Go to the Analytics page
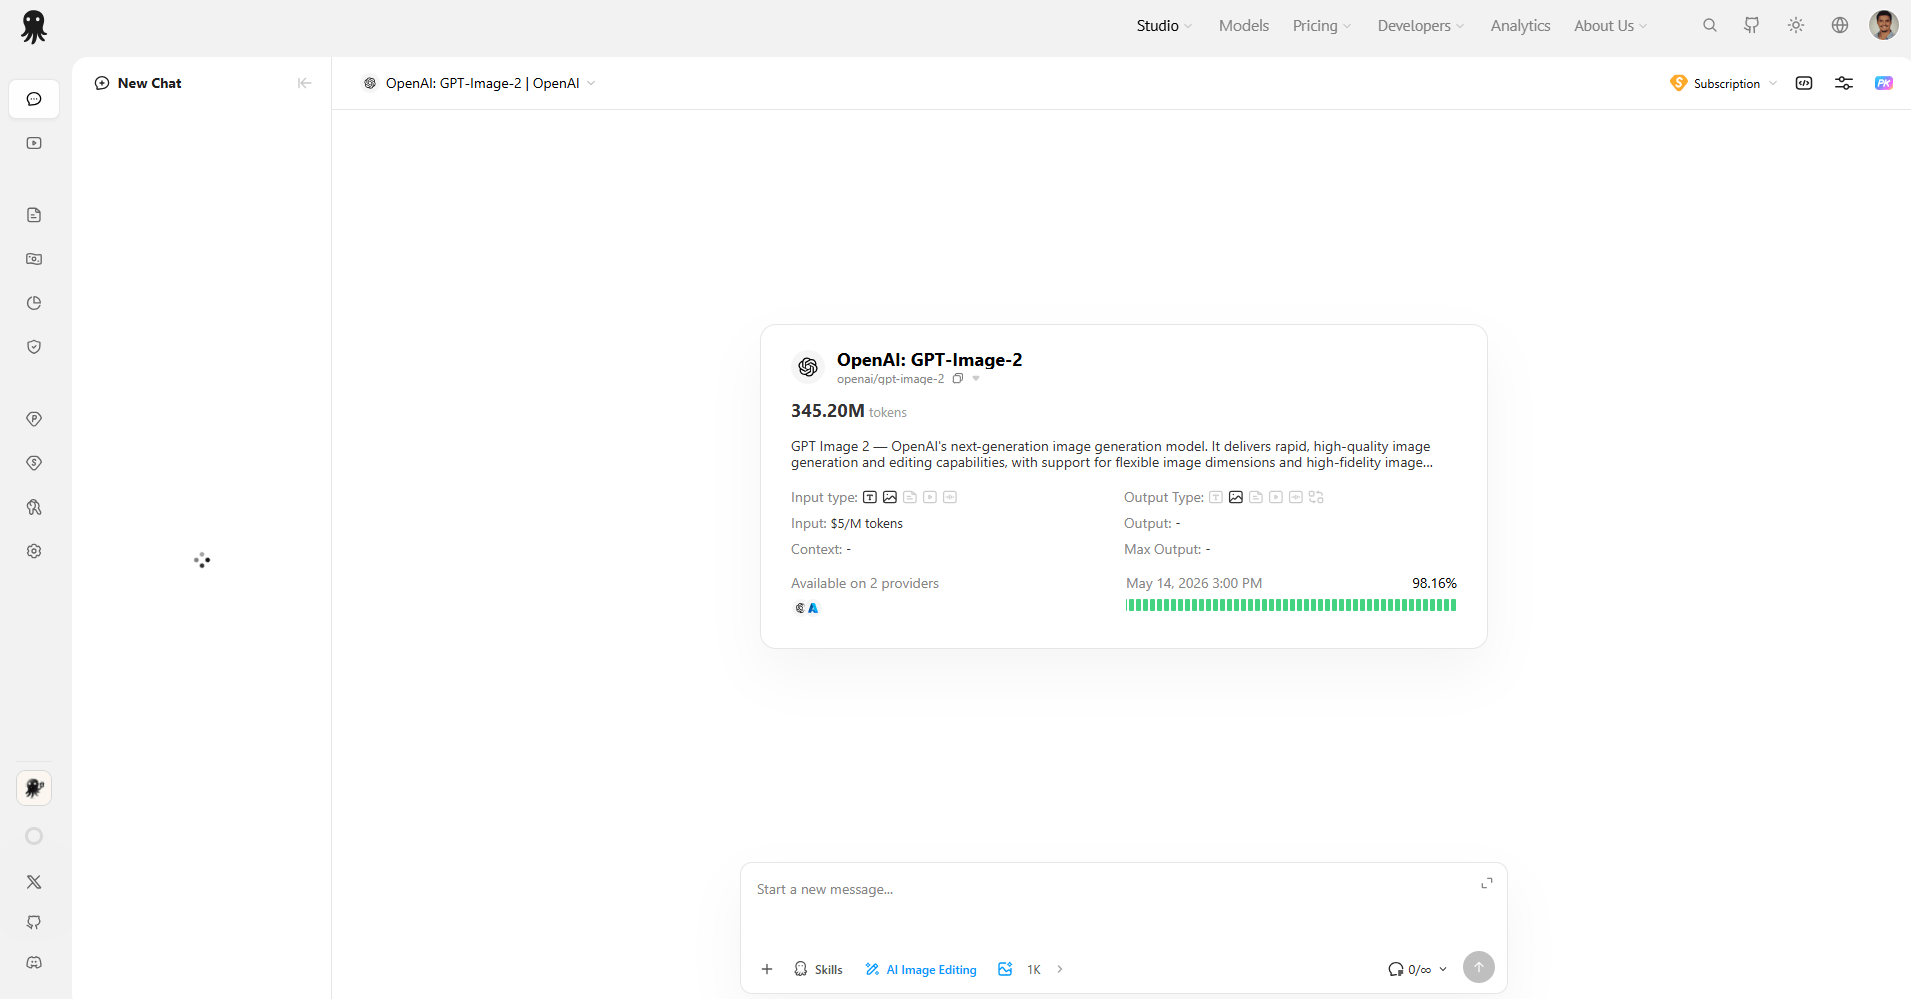1911x999 pixels. [1520, 26]
